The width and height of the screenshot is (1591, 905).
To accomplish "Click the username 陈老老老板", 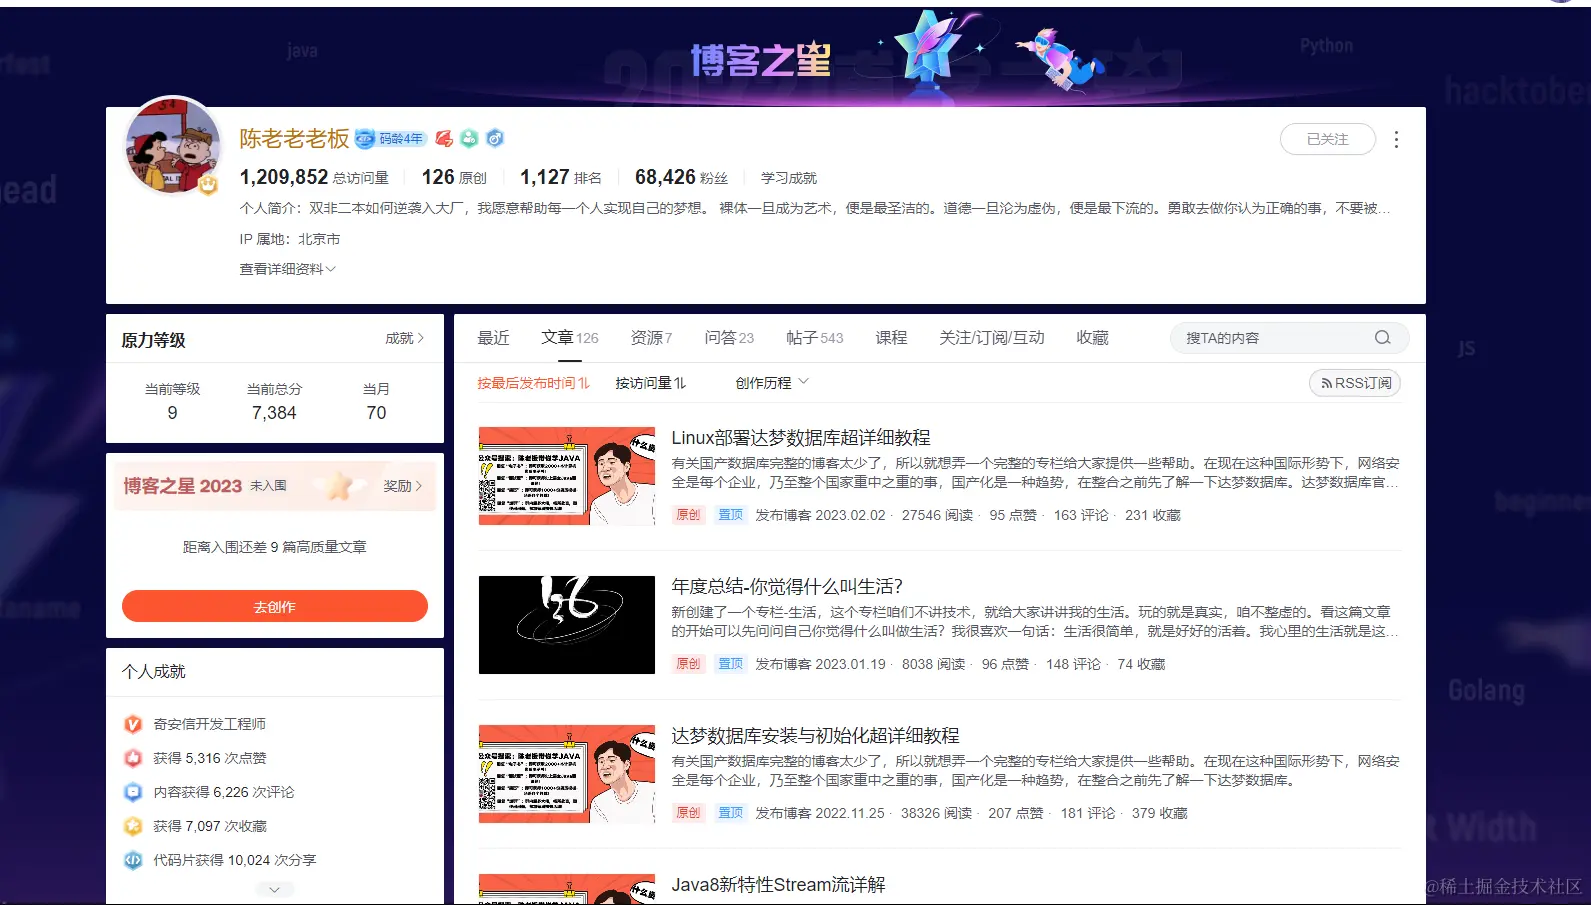I will click(294, 139).
